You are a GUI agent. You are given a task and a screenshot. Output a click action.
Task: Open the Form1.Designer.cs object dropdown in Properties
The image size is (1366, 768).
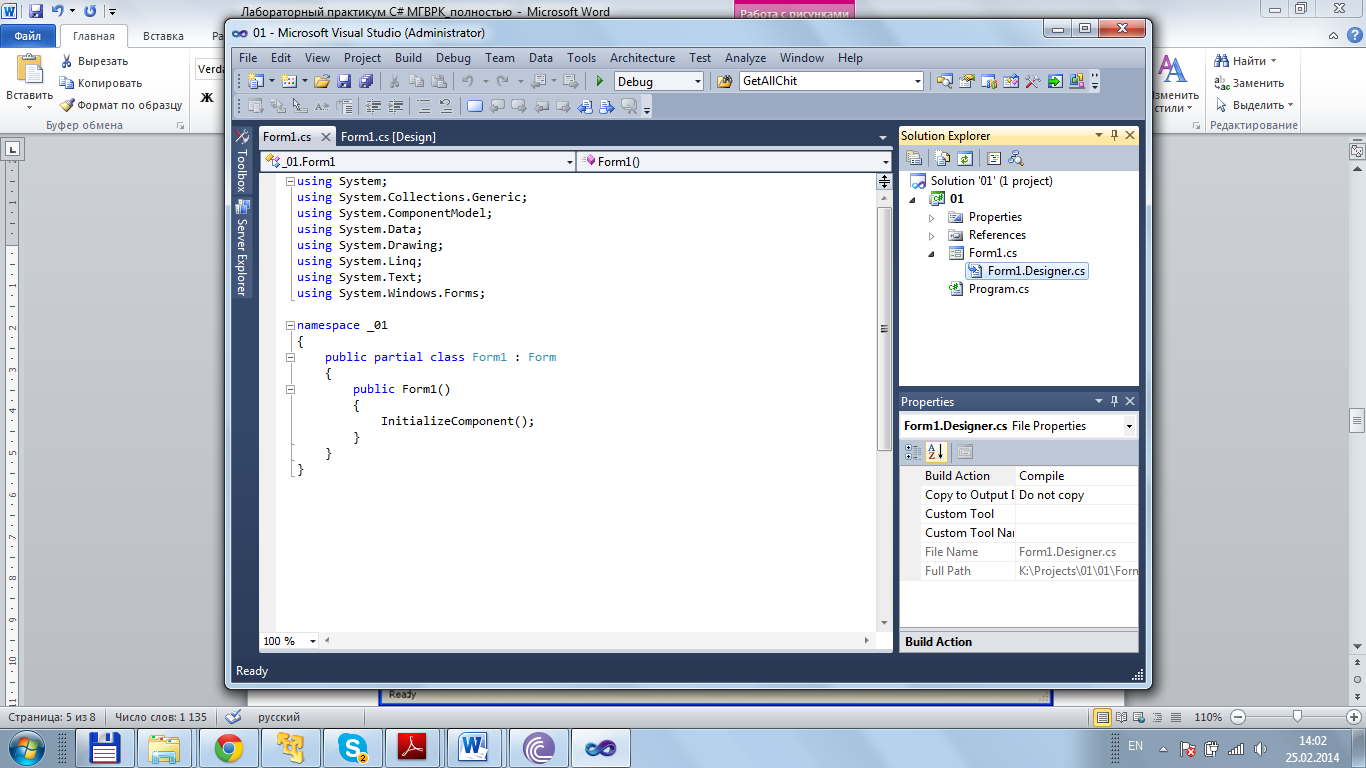1130,426
